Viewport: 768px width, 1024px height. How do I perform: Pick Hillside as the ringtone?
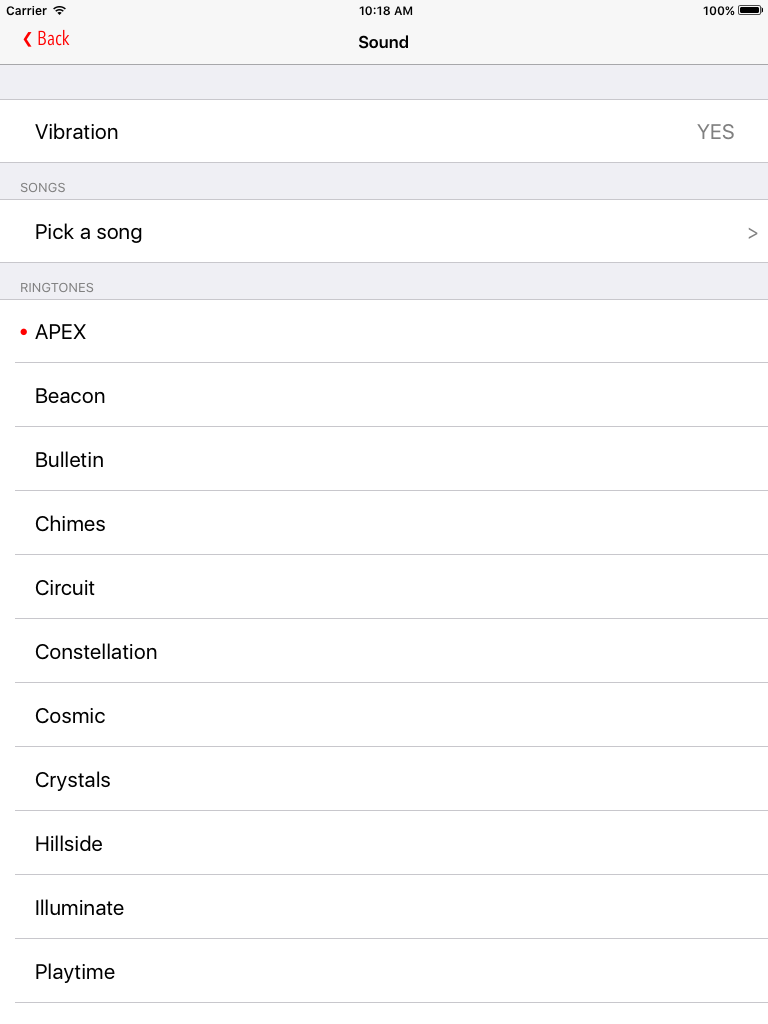click(x=69, y=844)
